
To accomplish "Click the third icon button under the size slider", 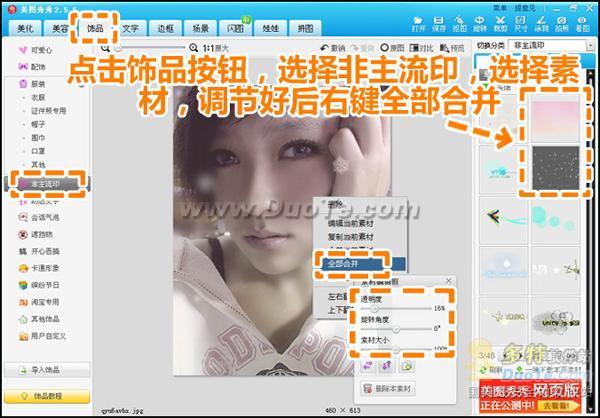I will (x=406, y=366).
